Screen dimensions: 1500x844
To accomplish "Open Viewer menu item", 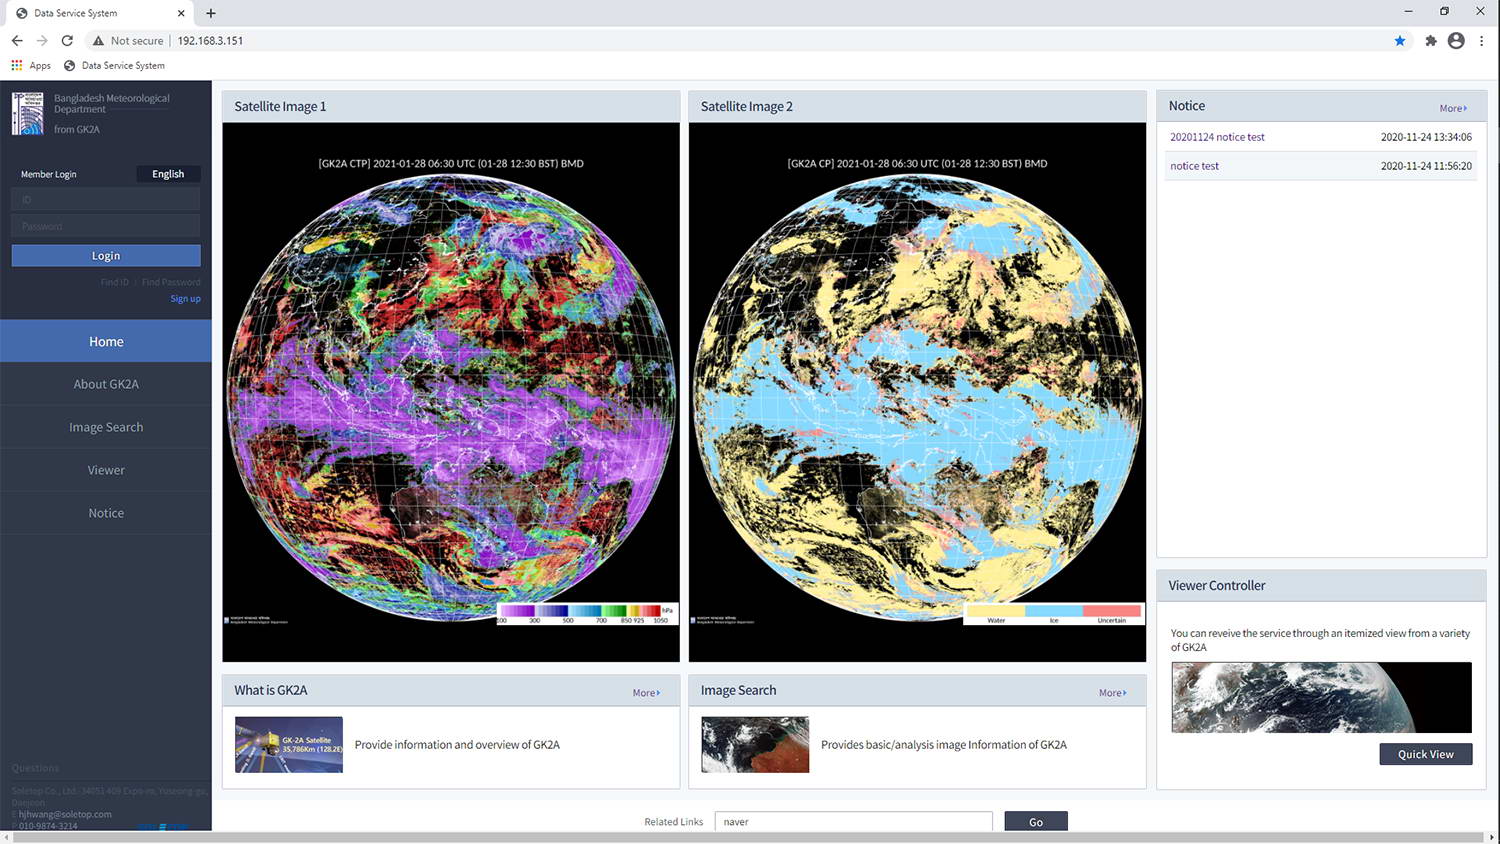I will pyautogui.click(x=106, y=470).
